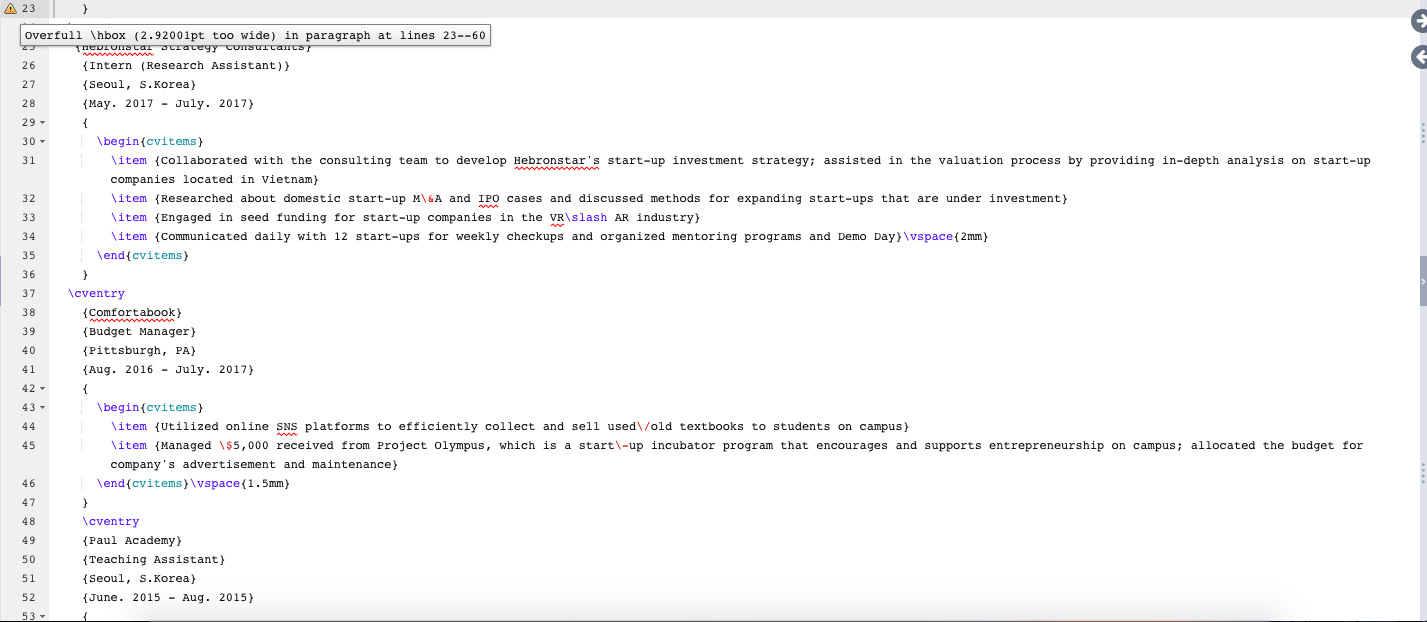Click the {Pittsburgh, PA} line
This screenshot has height=622, width=1427.
[140, 351]
